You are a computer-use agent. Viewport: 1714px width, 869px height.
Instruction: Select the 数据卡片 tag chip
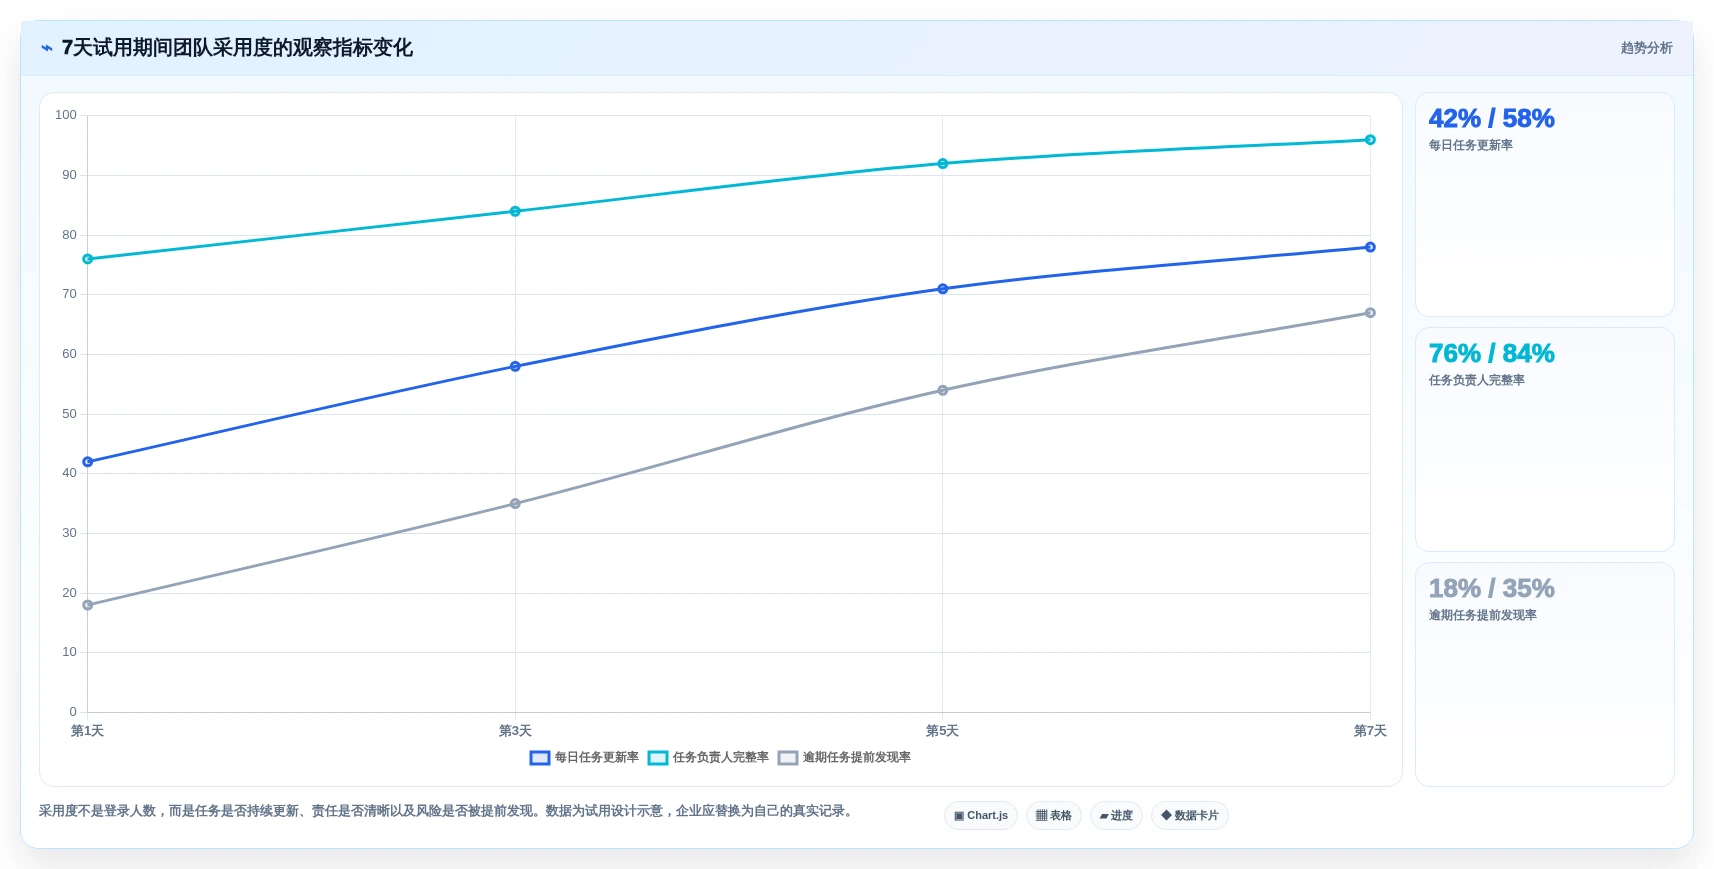point(1190,816)
